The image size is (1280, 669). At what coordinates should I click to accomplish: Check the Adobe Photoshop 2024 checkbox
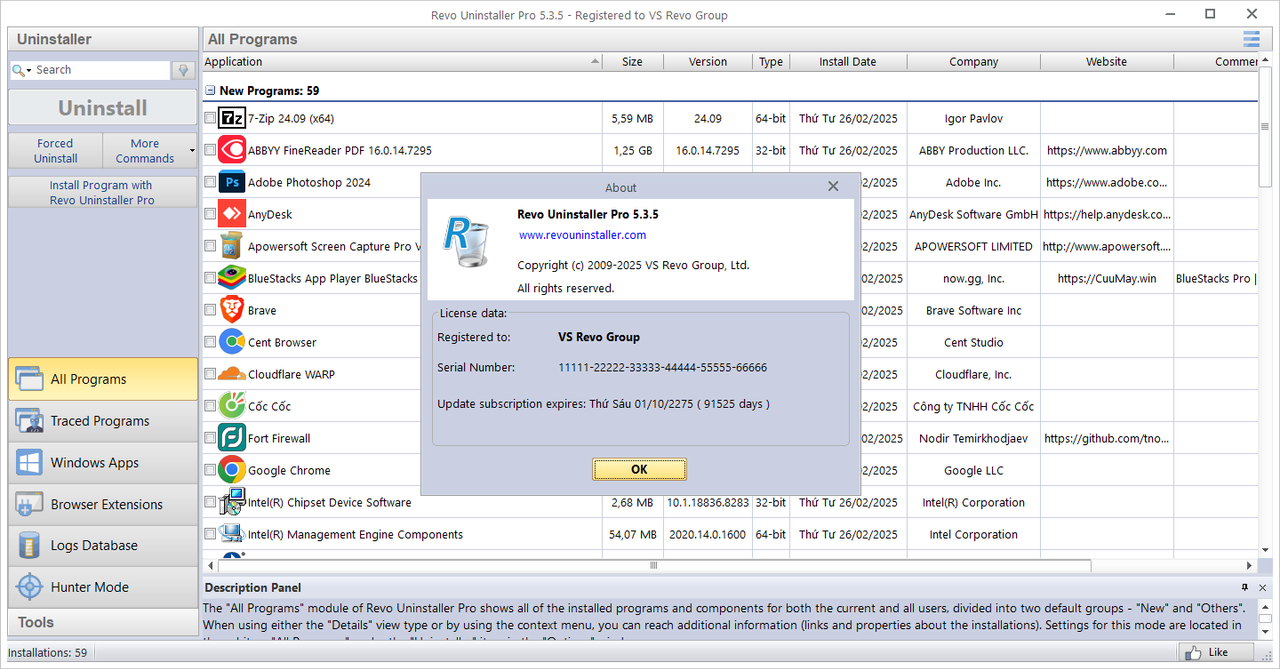[210, 182]
